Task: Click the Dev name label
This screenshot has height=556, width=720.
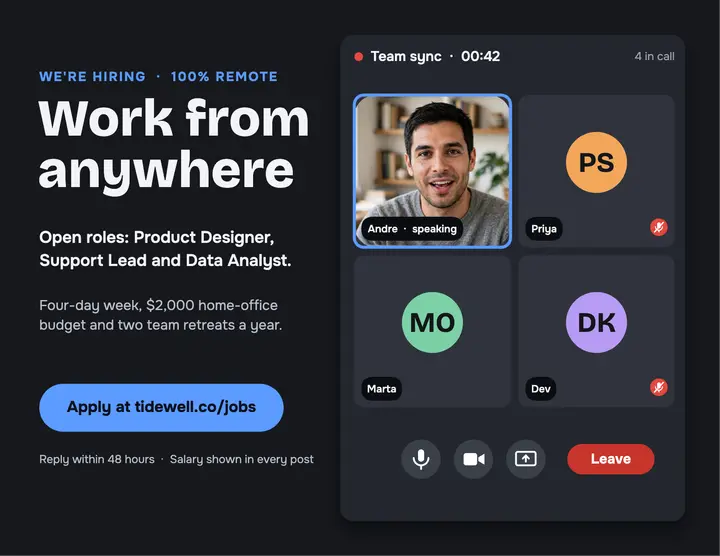Action: click(x=540, y=389)
